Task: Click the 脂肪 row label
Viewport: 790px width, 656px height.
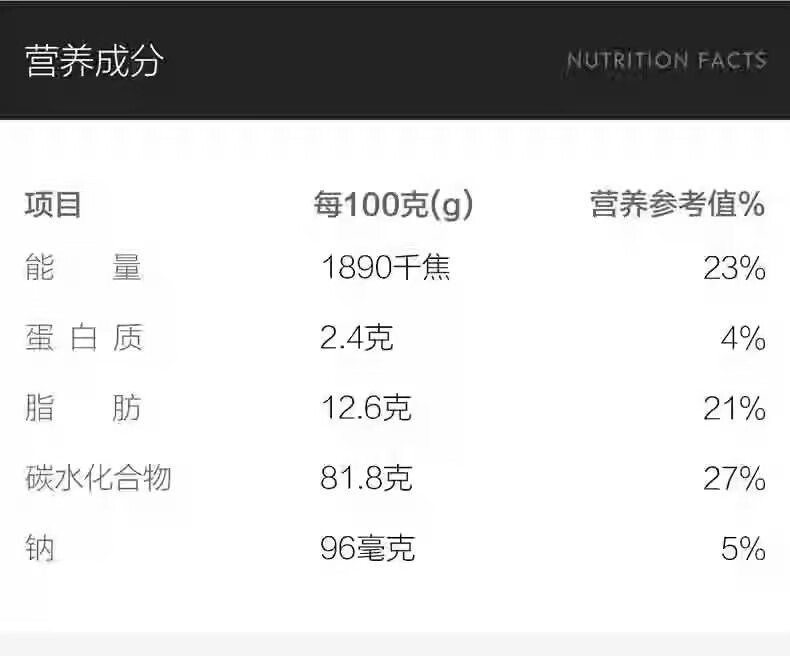Action: (83, 408)
